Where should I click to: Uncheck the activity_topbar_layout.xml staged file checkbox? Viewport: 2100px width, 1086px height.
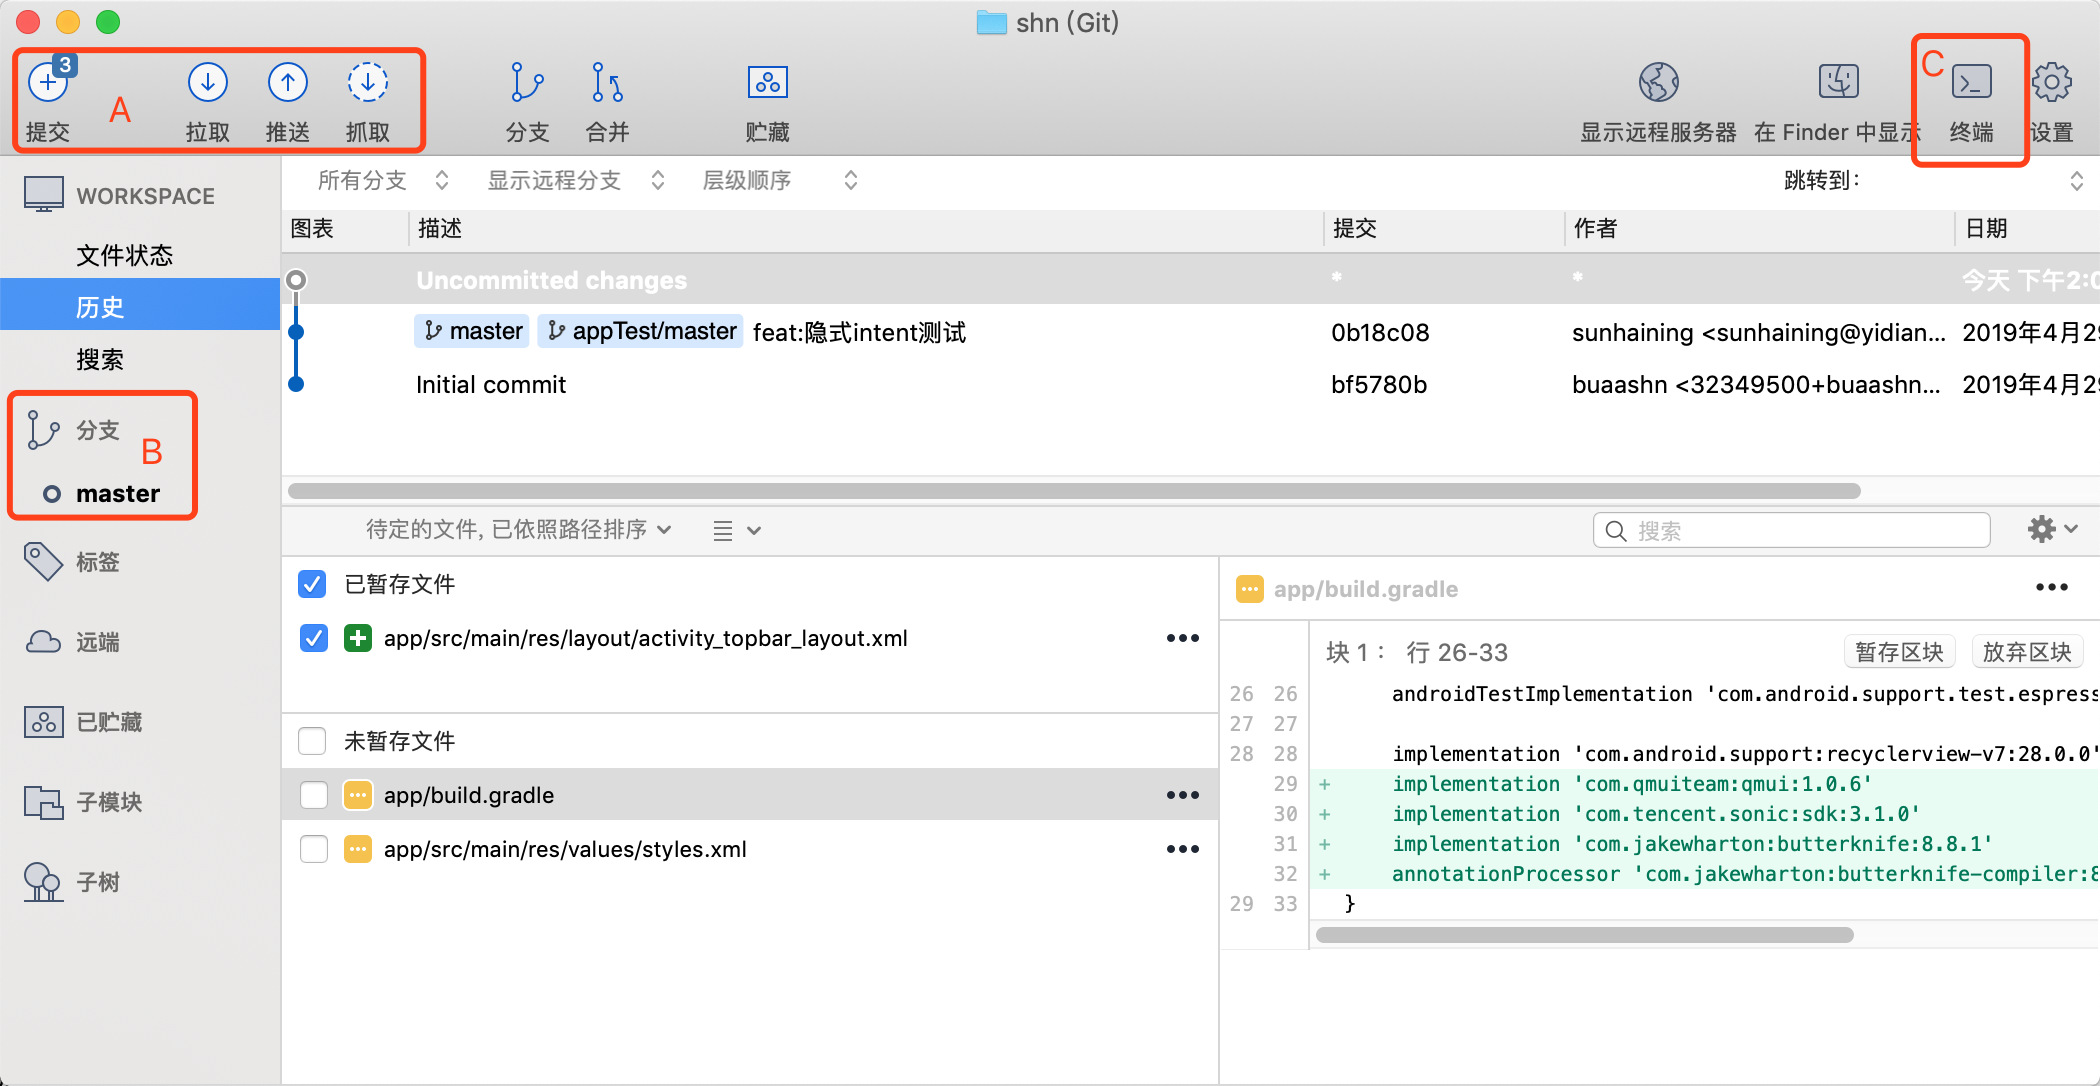point(314,638)
